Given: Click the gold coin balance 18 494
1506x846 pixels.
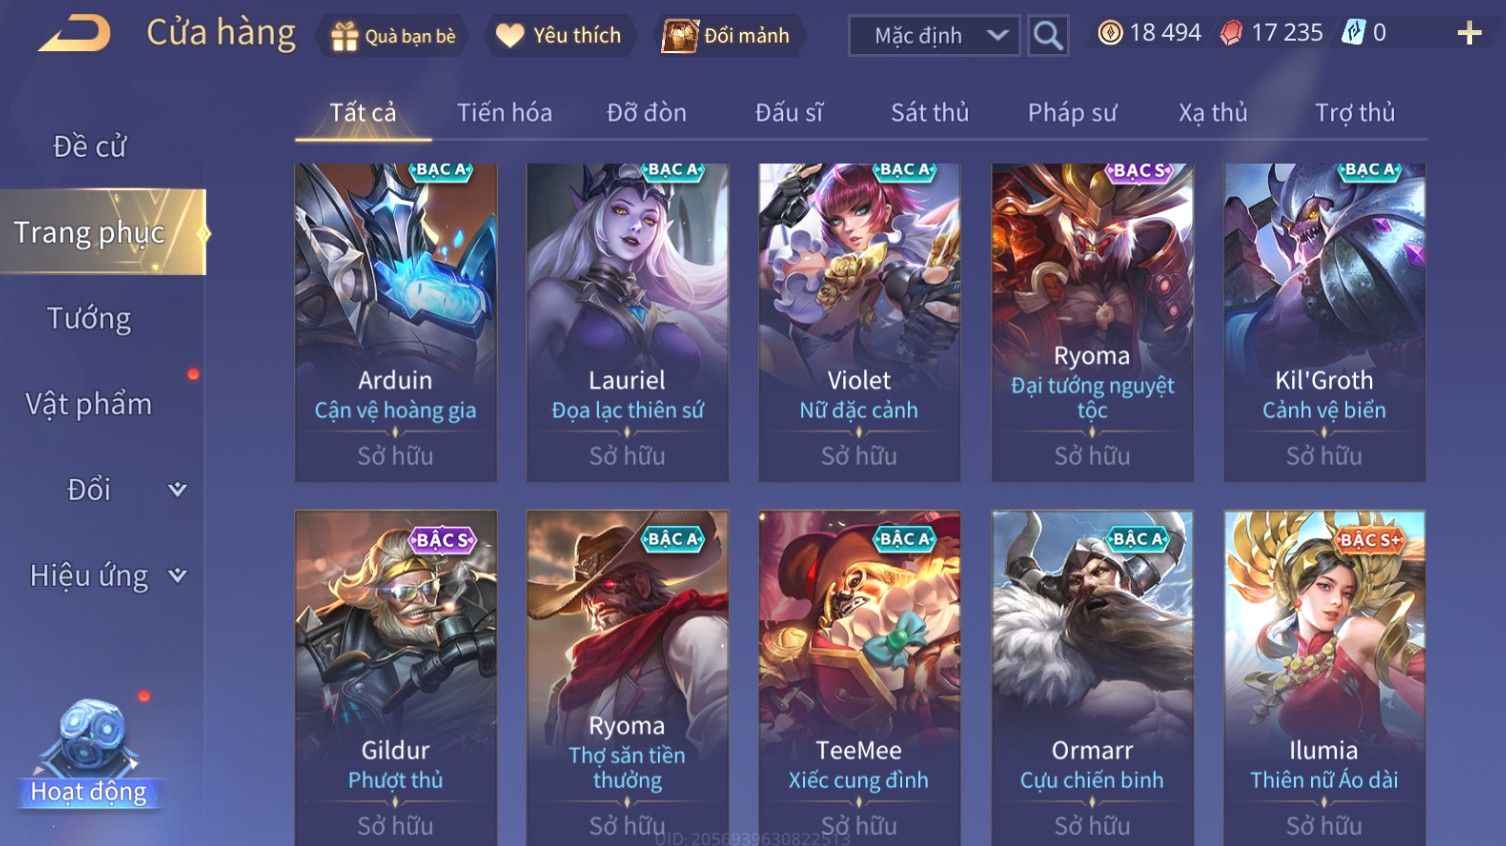Looking at the screenshot, I should pos(1150,33).
